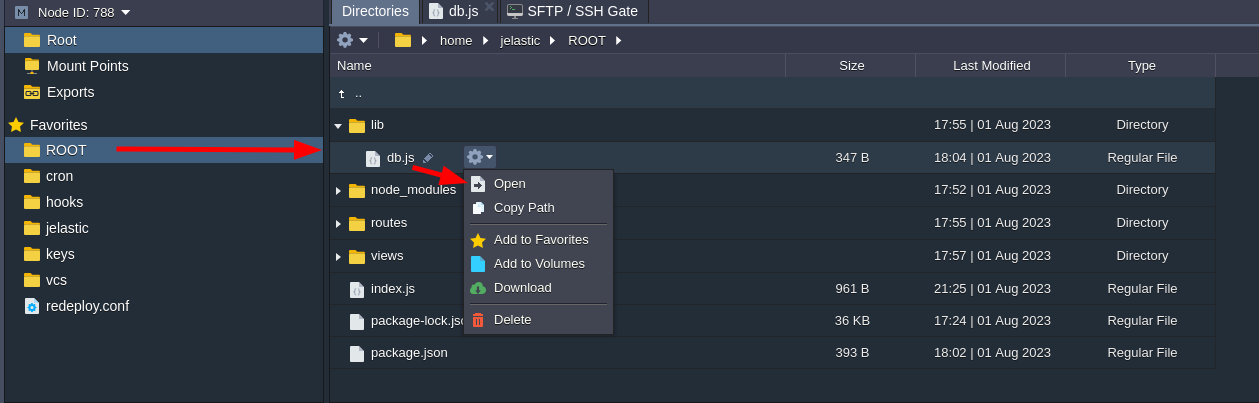This screenshot has width=1259, height=403.
Task: Click the Mount Points folder icon
Action: pyautogui.click(x=32, y=66)
